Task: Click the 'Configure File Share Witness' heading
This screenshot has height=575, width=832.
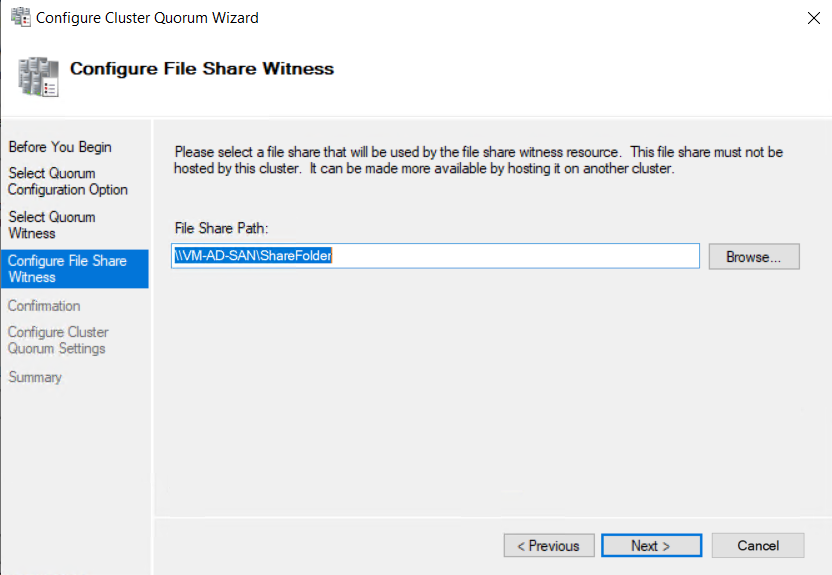Action: 202,68
